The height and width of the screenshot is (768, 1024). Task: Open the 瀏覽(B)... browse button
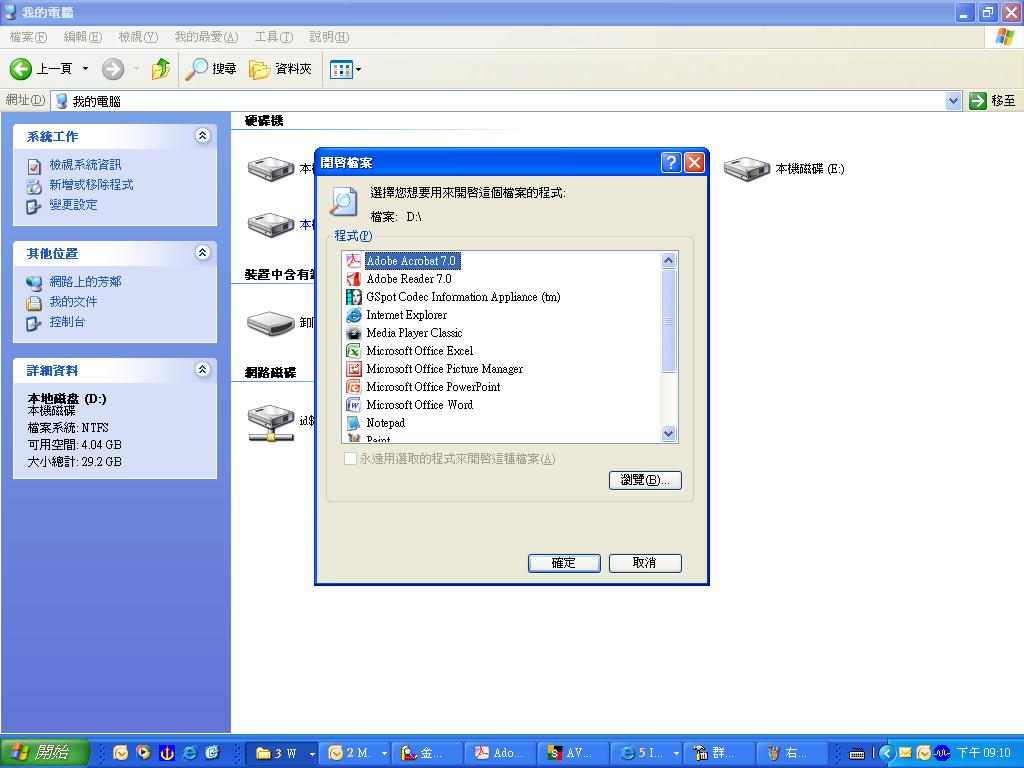[645, 480]
